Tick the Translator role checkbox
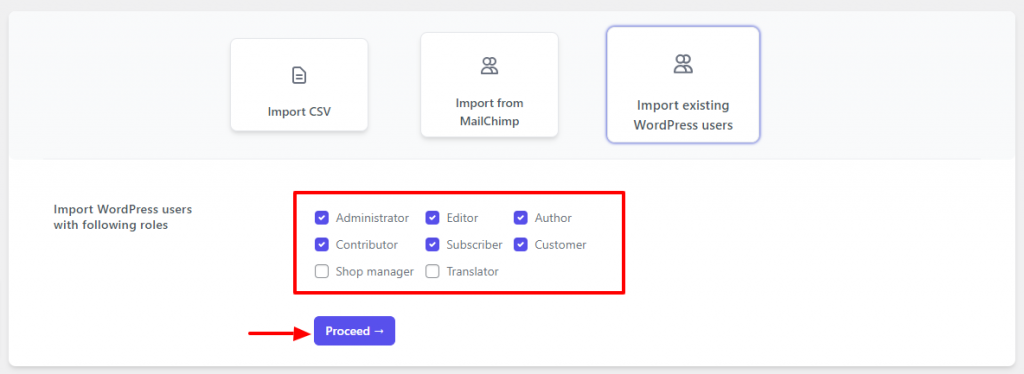This screenshot has width=1024, height=374. 432,272
